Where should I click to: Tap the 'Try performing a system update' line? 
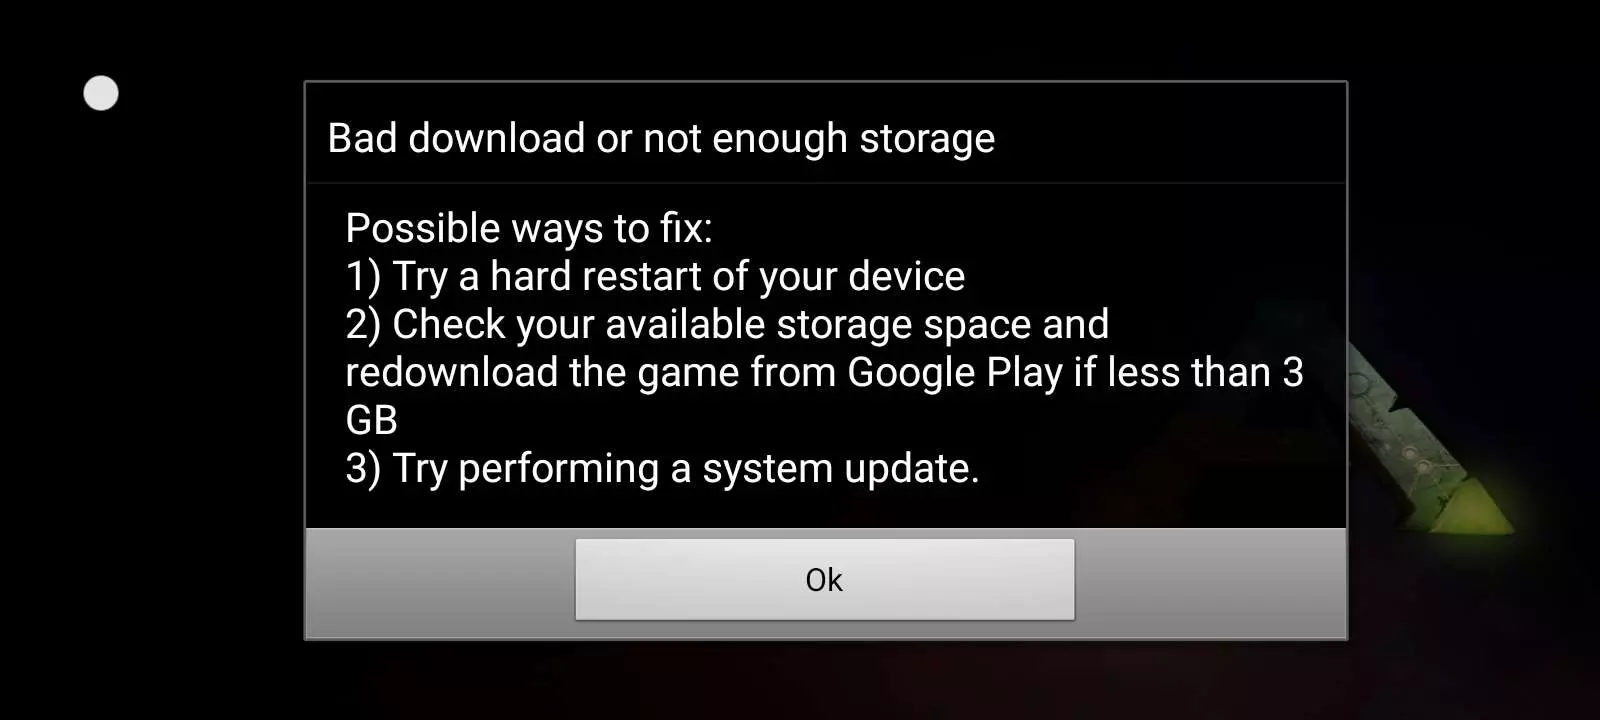click(662, 468)
